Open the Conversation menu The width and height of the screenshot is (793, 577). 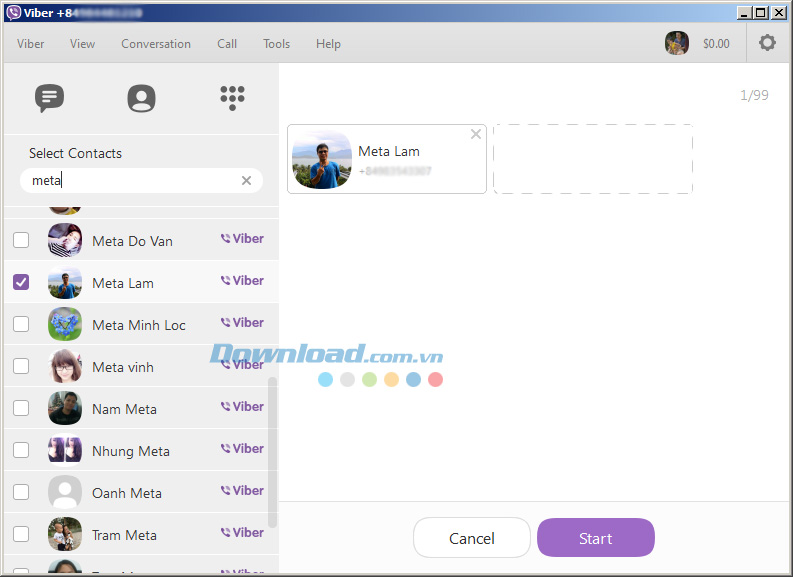point(156,44)
